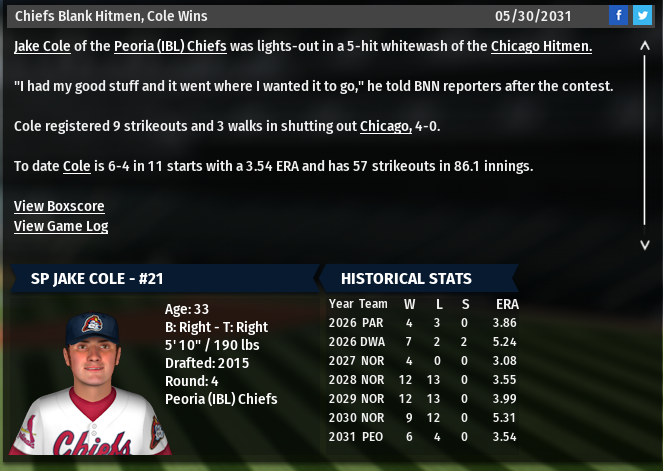The width and height of the screenshot is (663, 471).
Task: Click the 2031 PEO stats row
Action: coord(423,437)
